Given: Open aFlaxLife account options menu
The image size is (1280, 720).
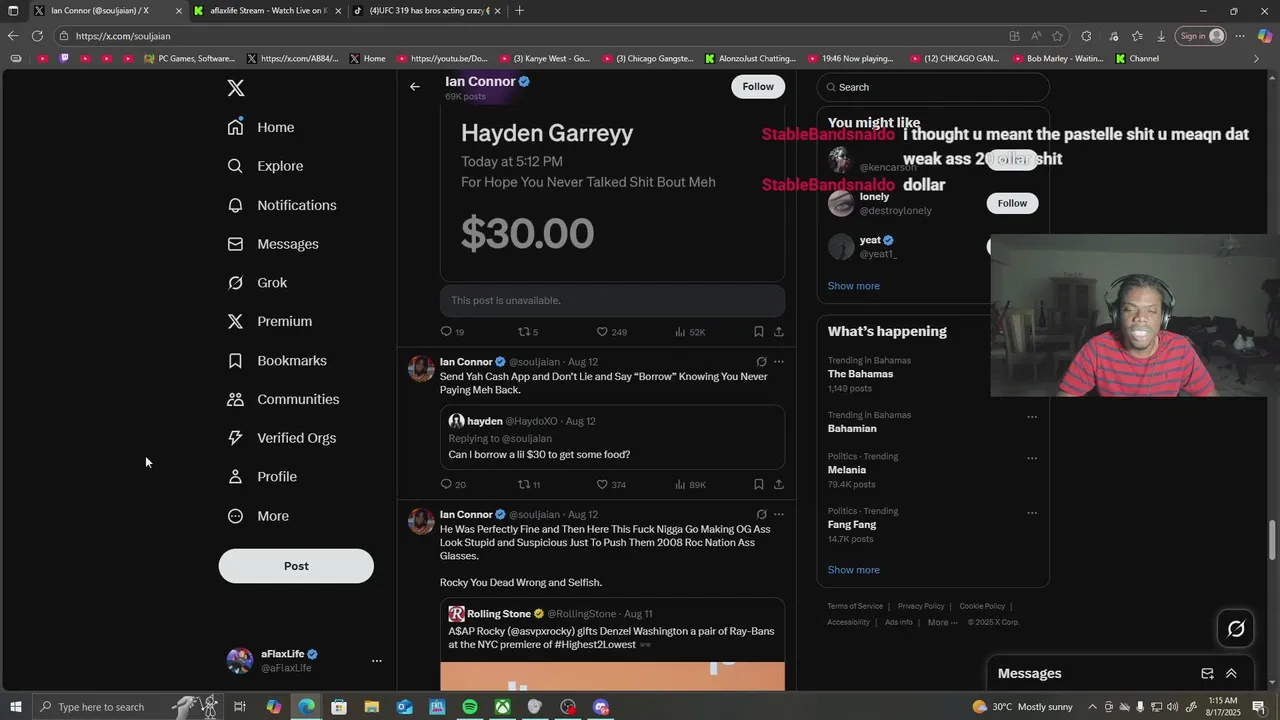Looking at the screenshot, I should pos(377,661).
